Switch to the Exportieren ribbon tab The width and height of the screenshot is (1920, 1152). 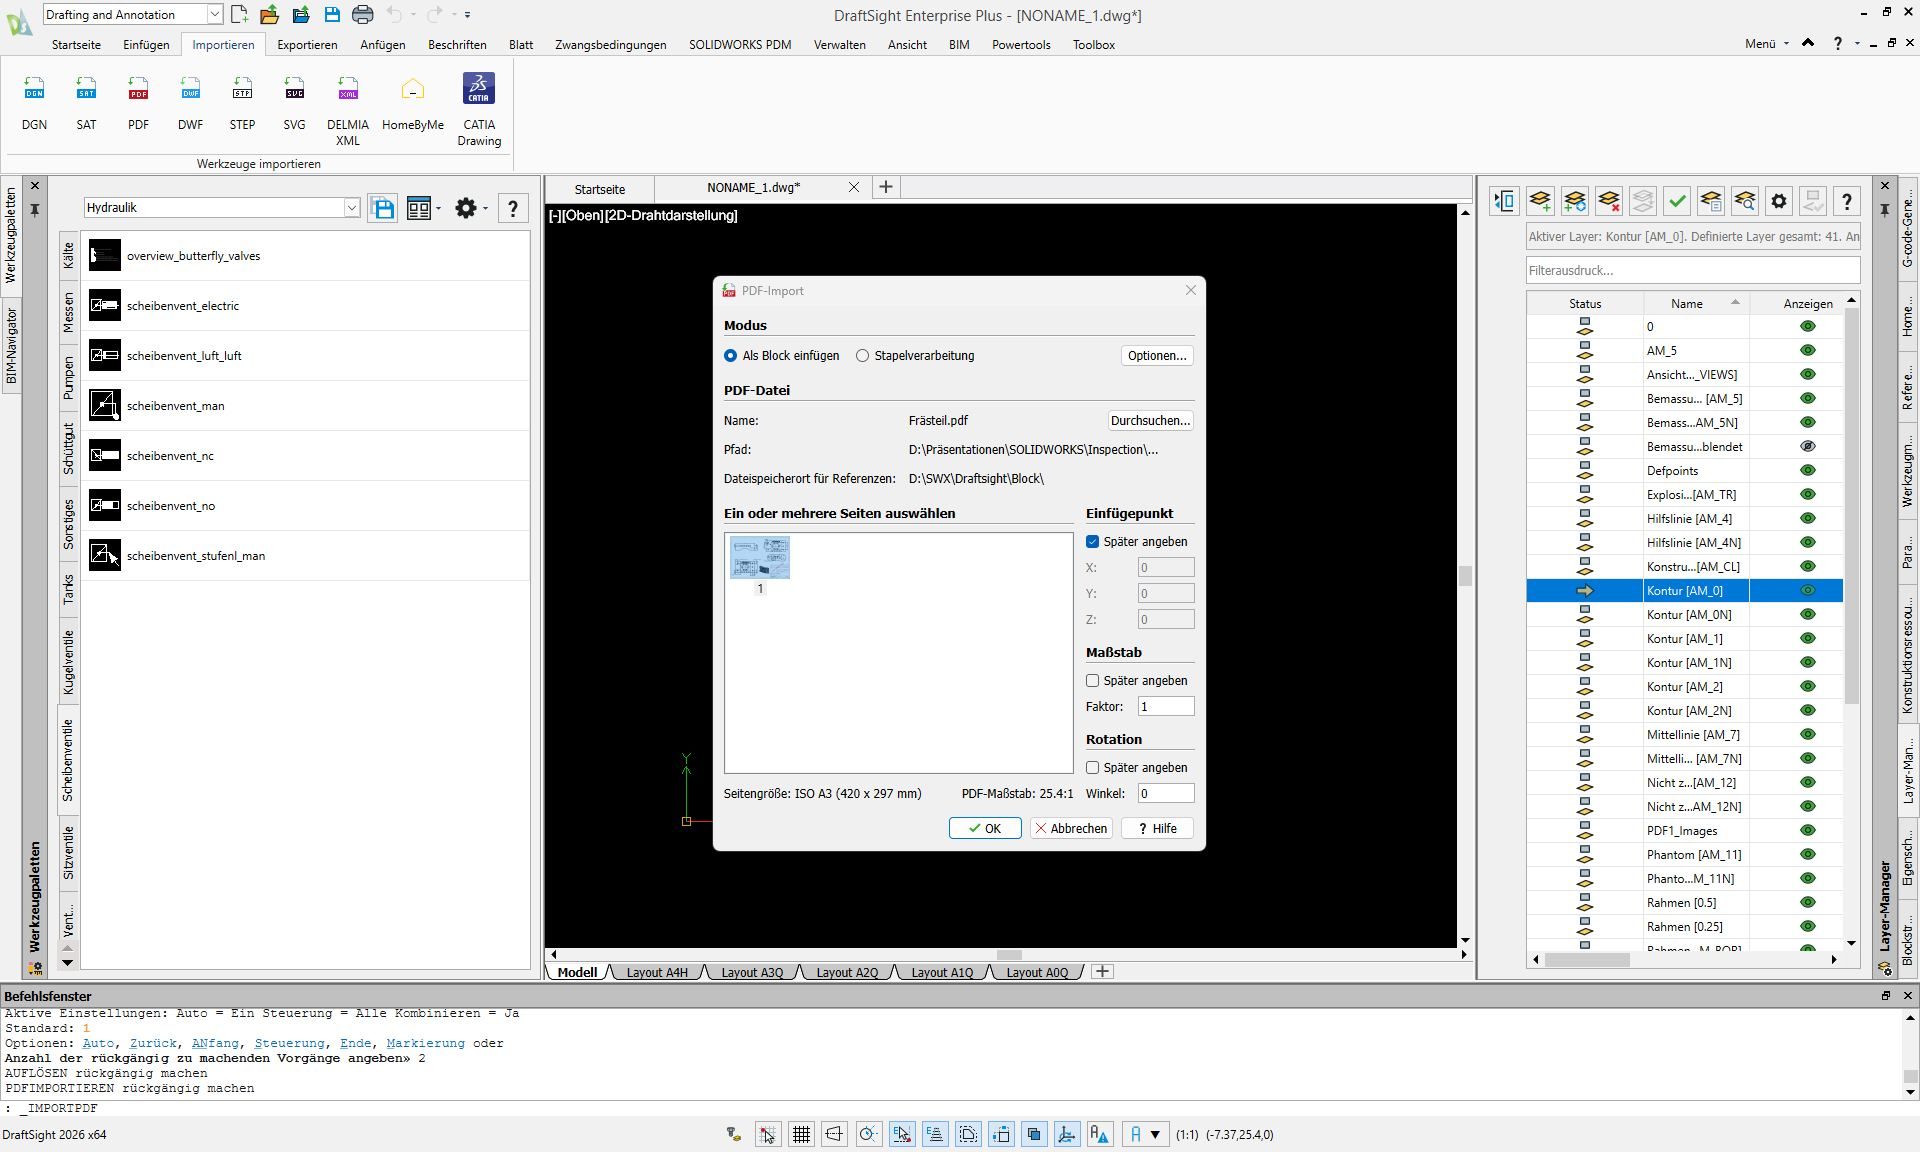(307, 45)
